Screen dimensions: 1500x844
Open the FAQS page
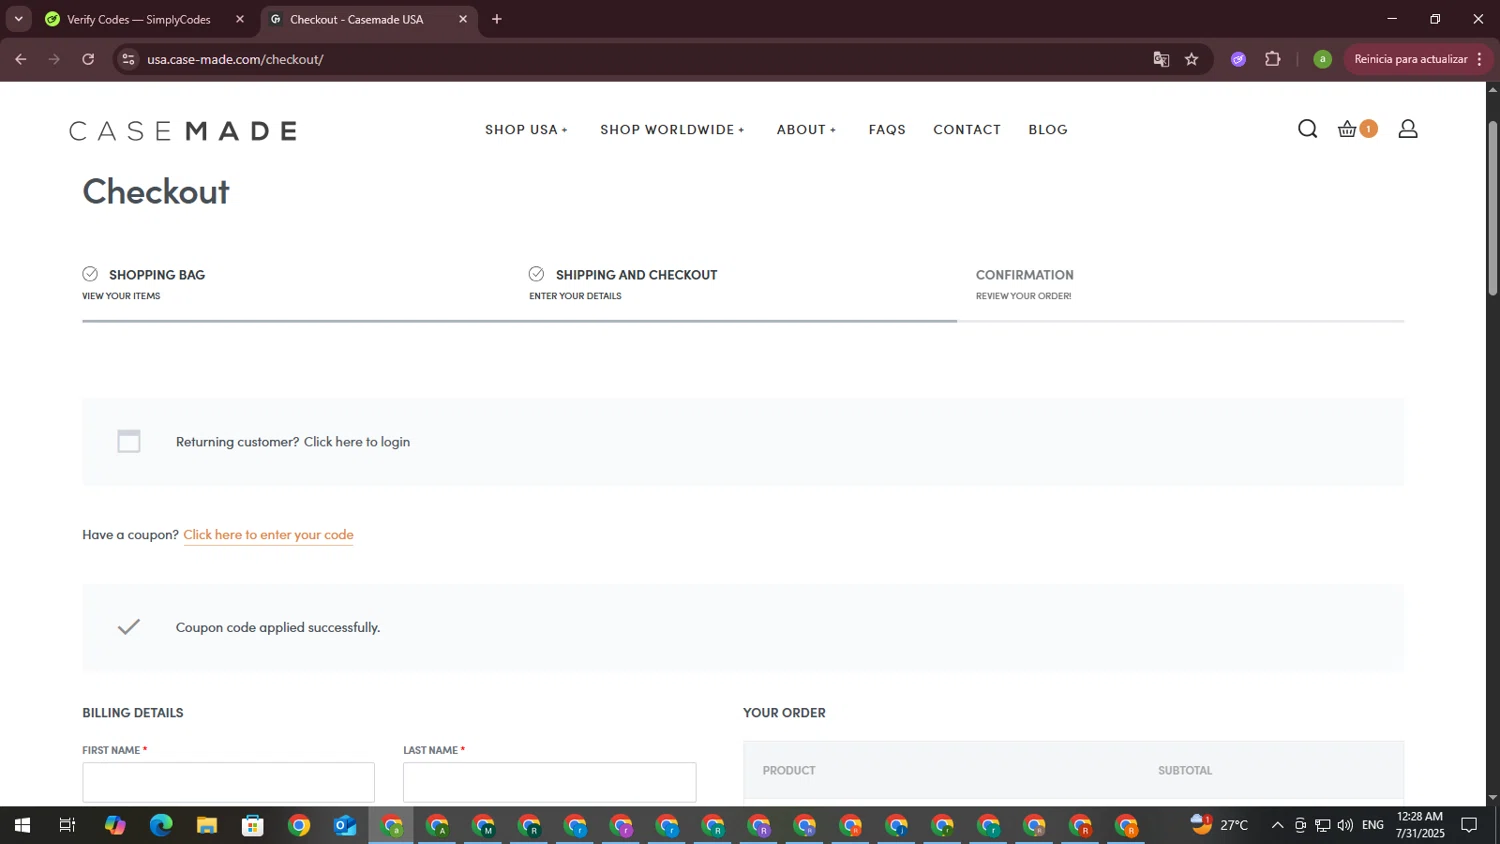887,130
